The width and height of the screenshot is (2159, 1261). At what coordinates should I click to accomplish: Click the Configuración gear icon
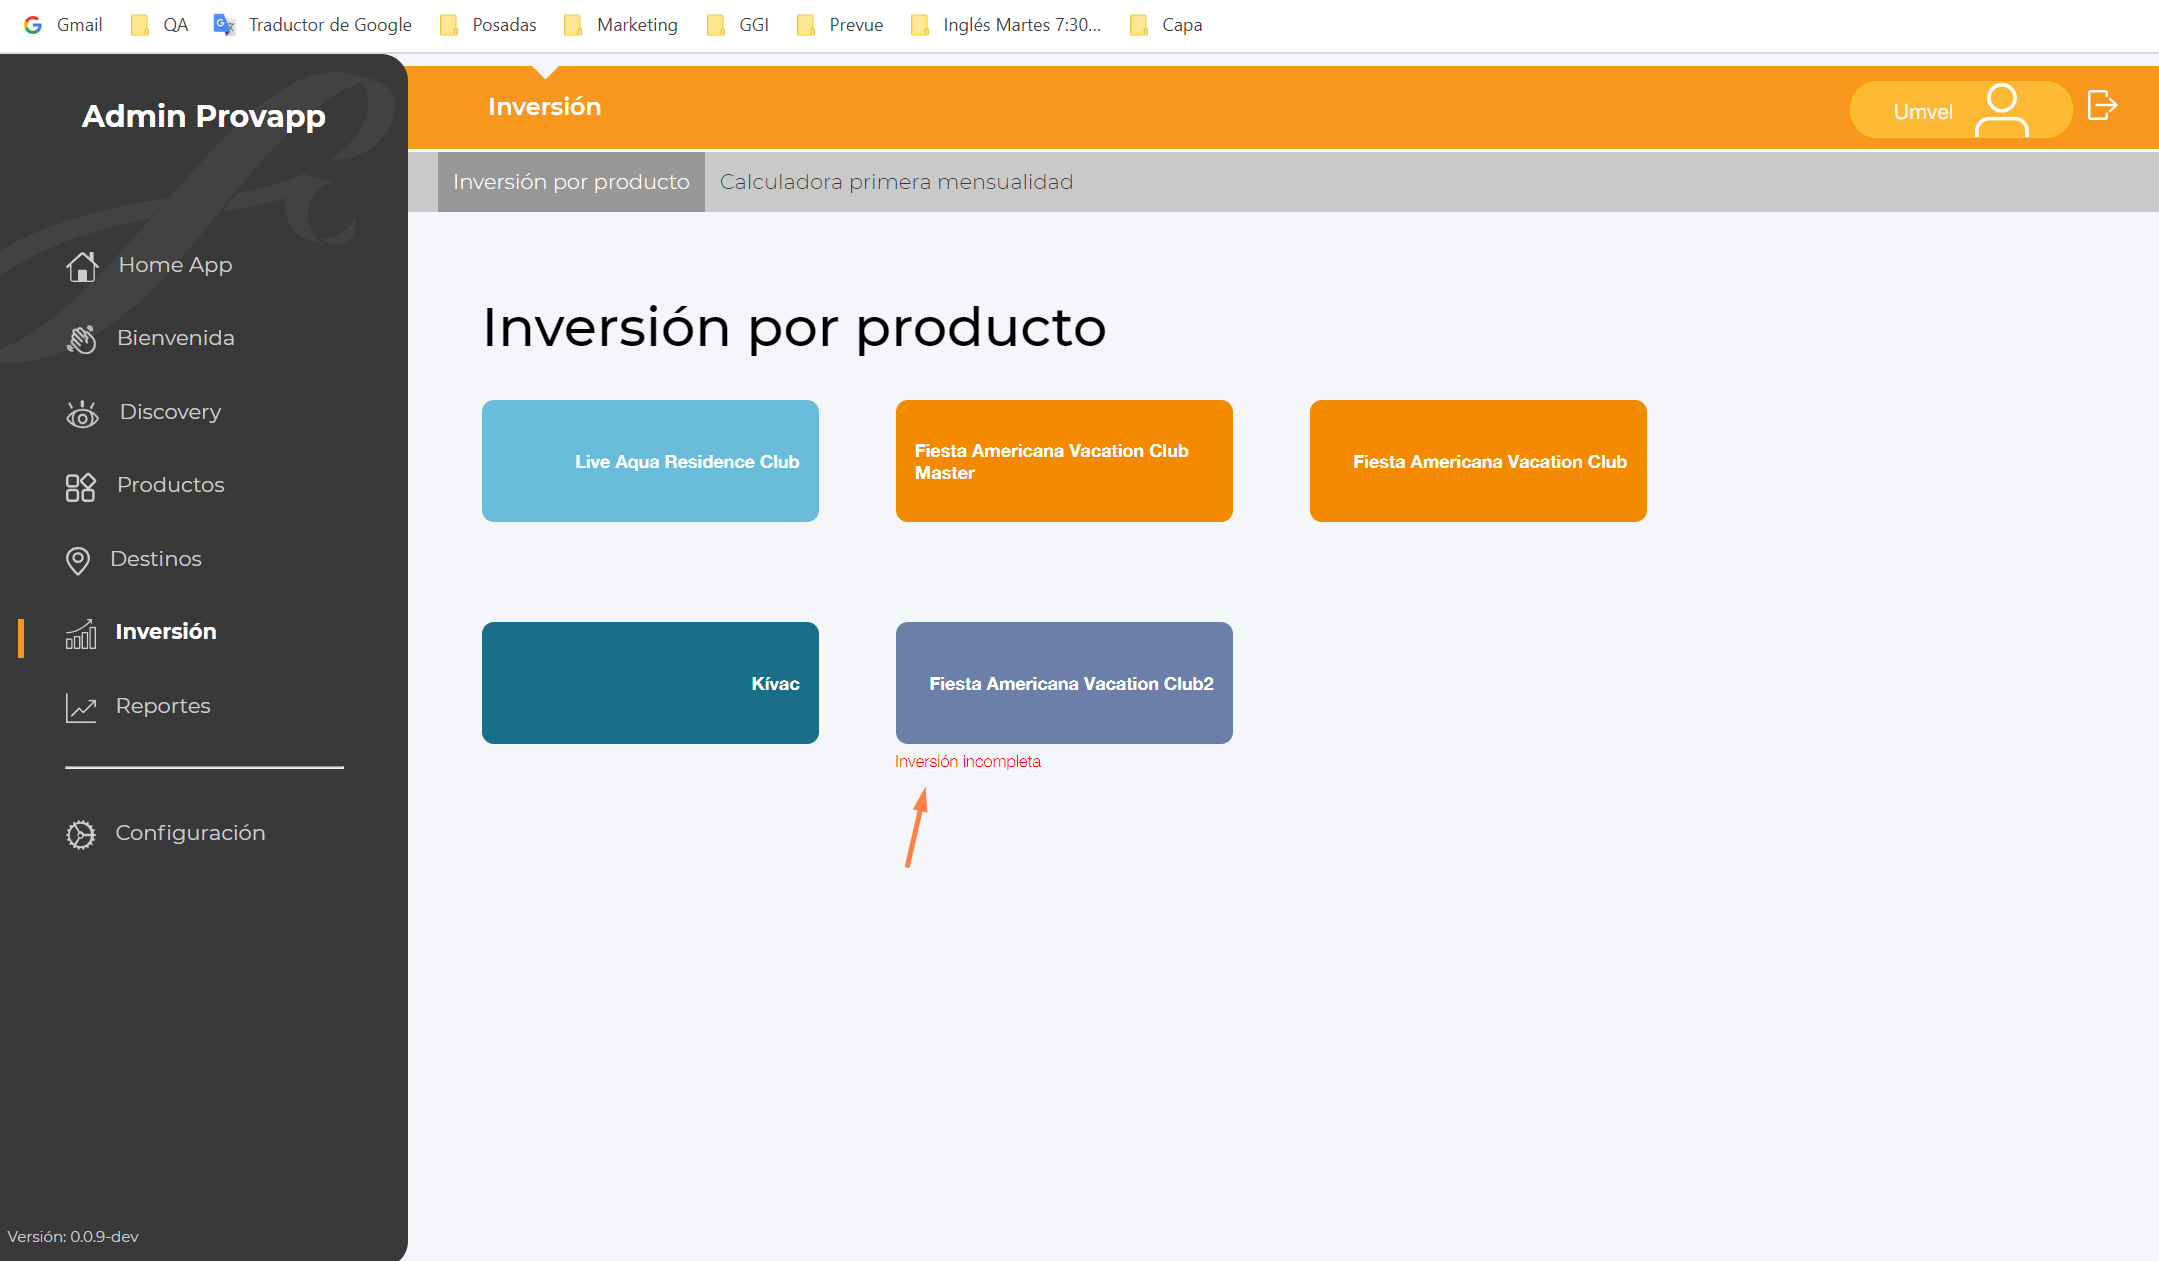pos(81,834)
